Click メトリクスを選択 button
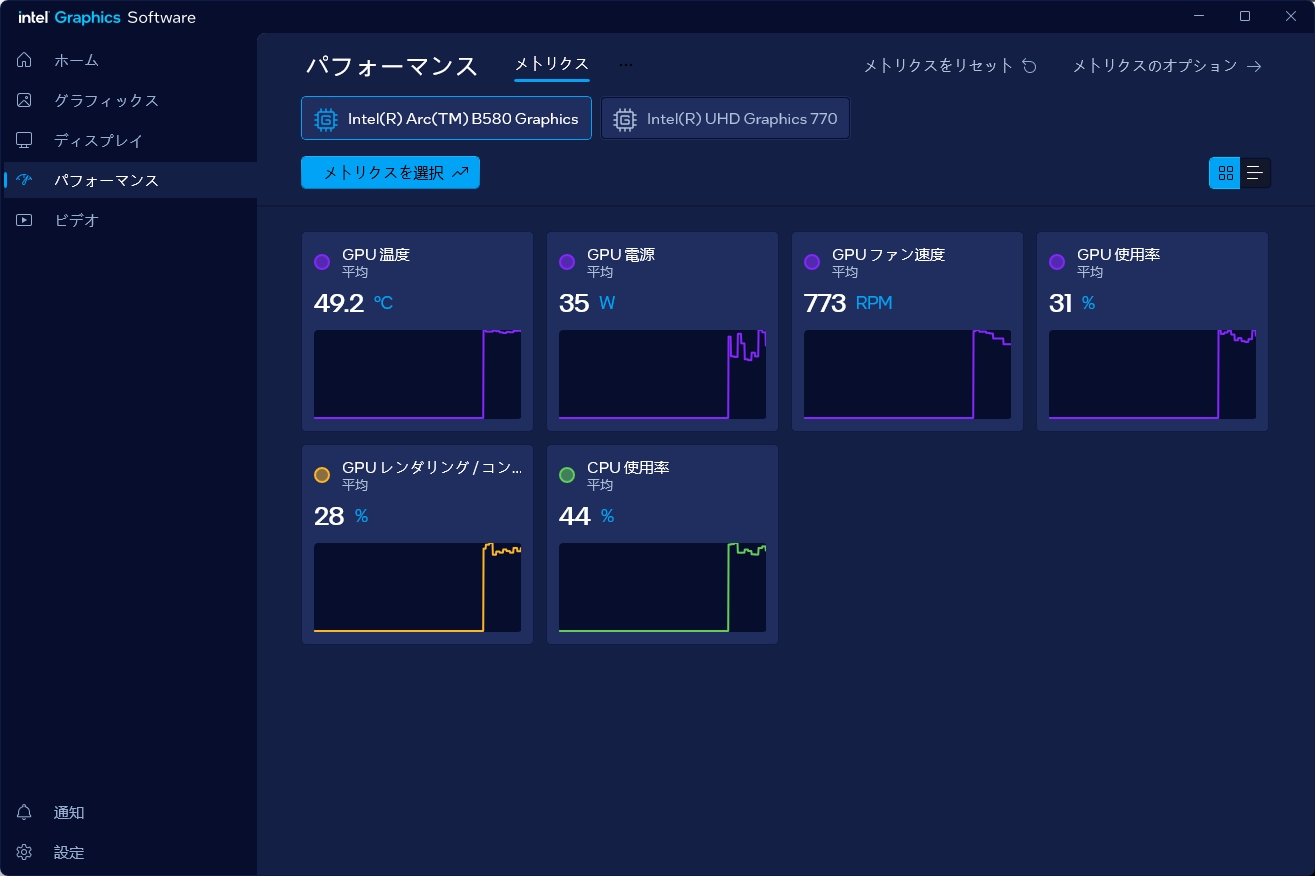 click(390, 172)
